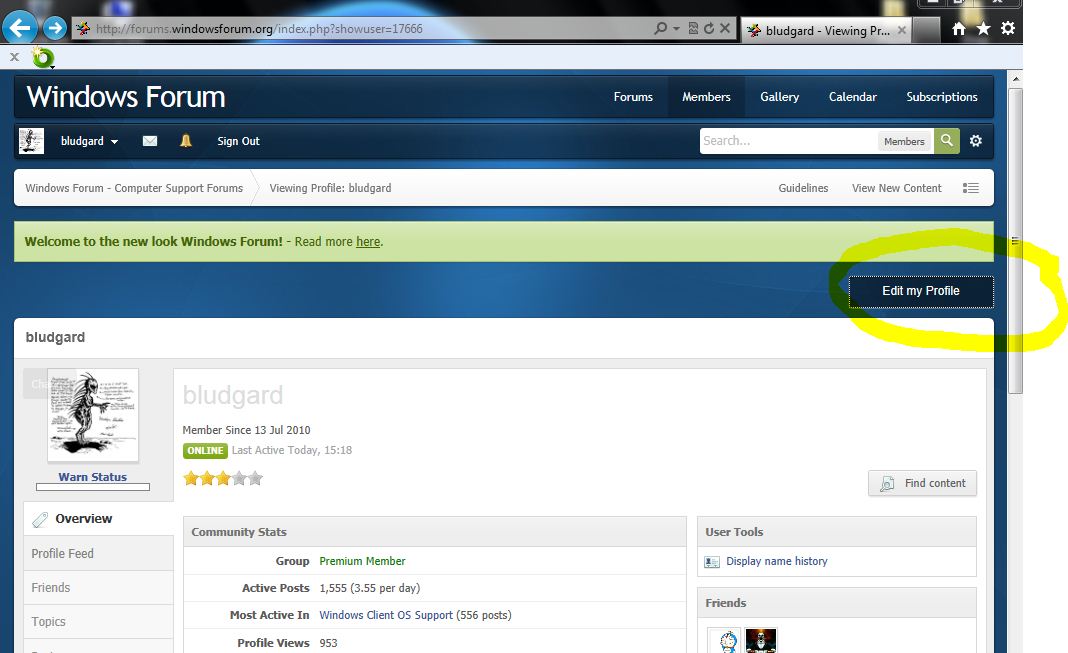Viewport: 1068px width, 653px height.
Task: Open browser tools gear icon
Action: point(1008,29)
